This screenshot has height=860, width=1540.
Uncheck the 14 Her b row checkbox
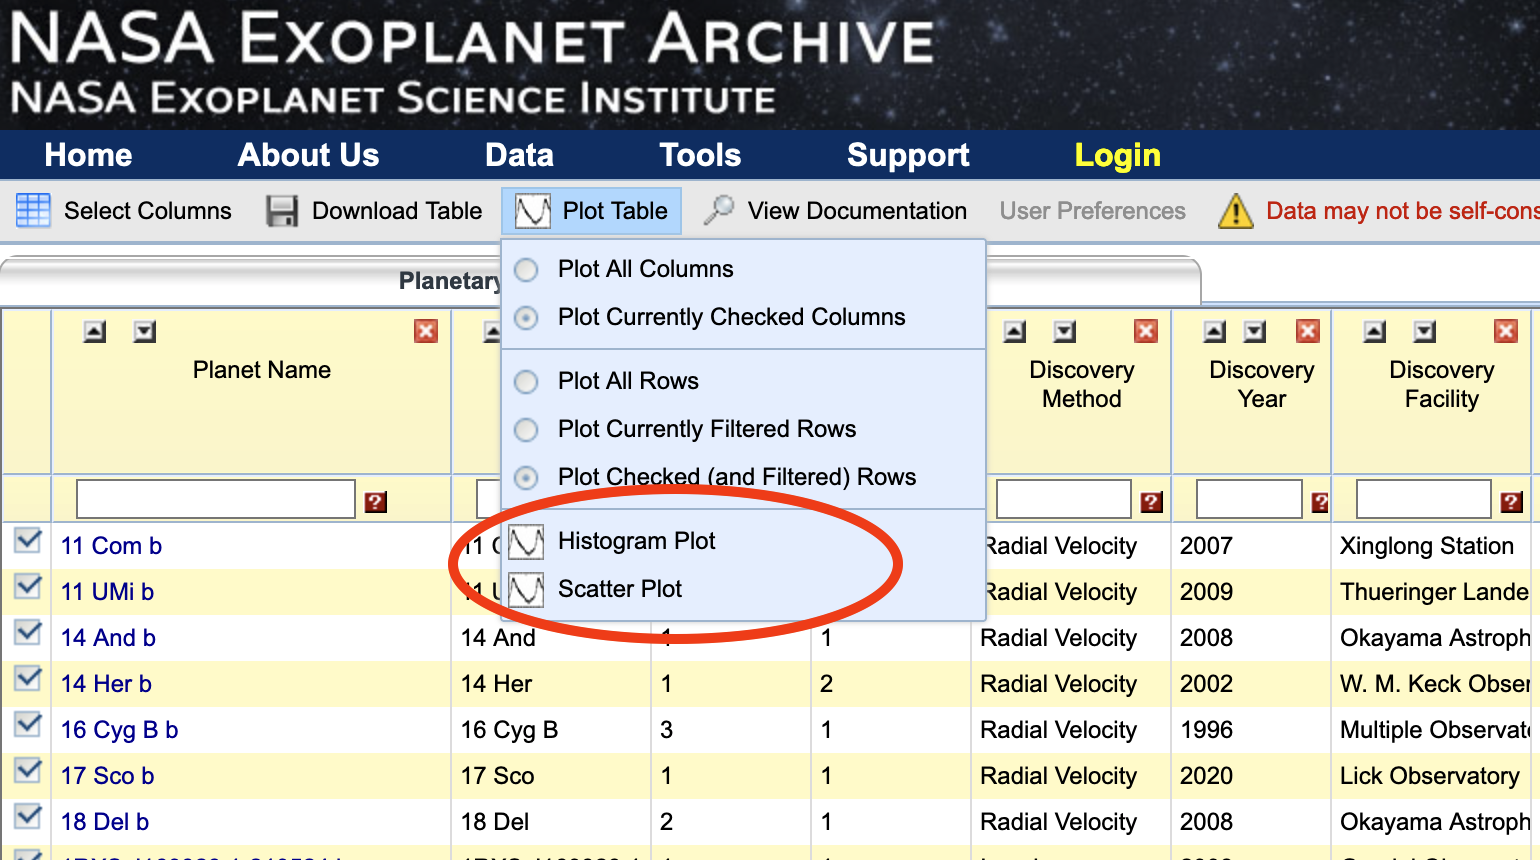click(28, 679)
